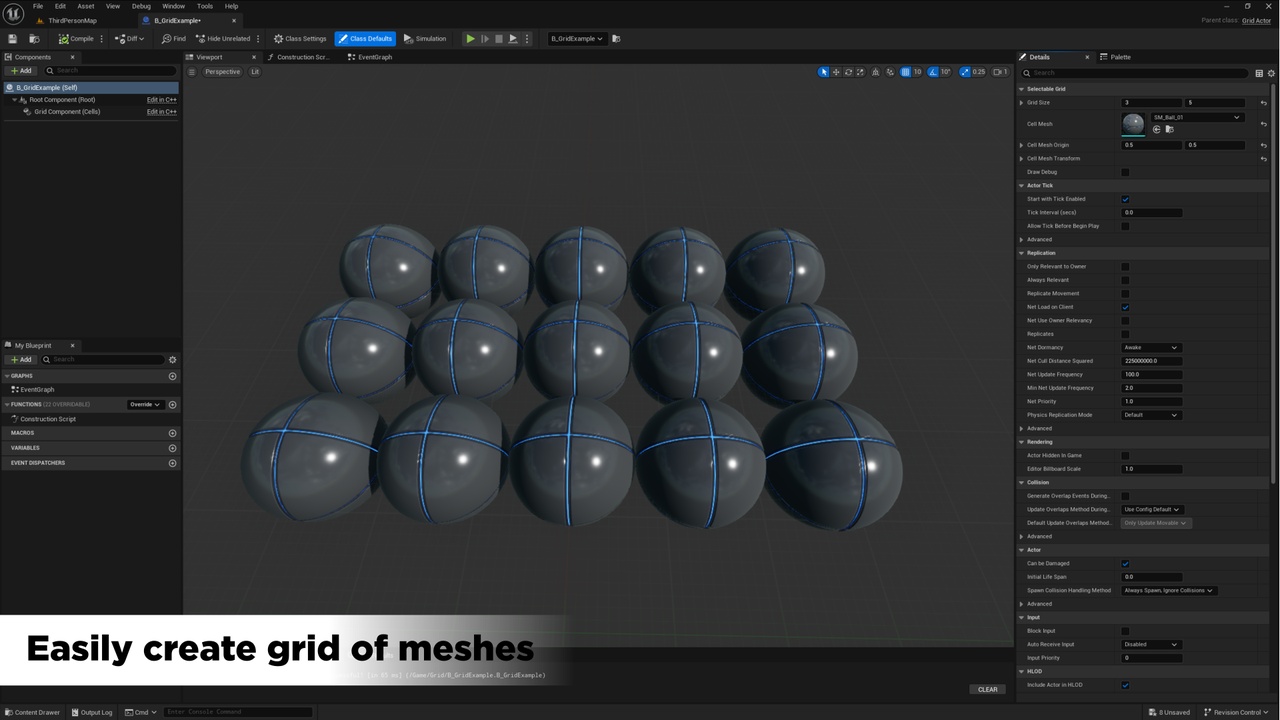Click the Class Defaults button

click(365, 39)
